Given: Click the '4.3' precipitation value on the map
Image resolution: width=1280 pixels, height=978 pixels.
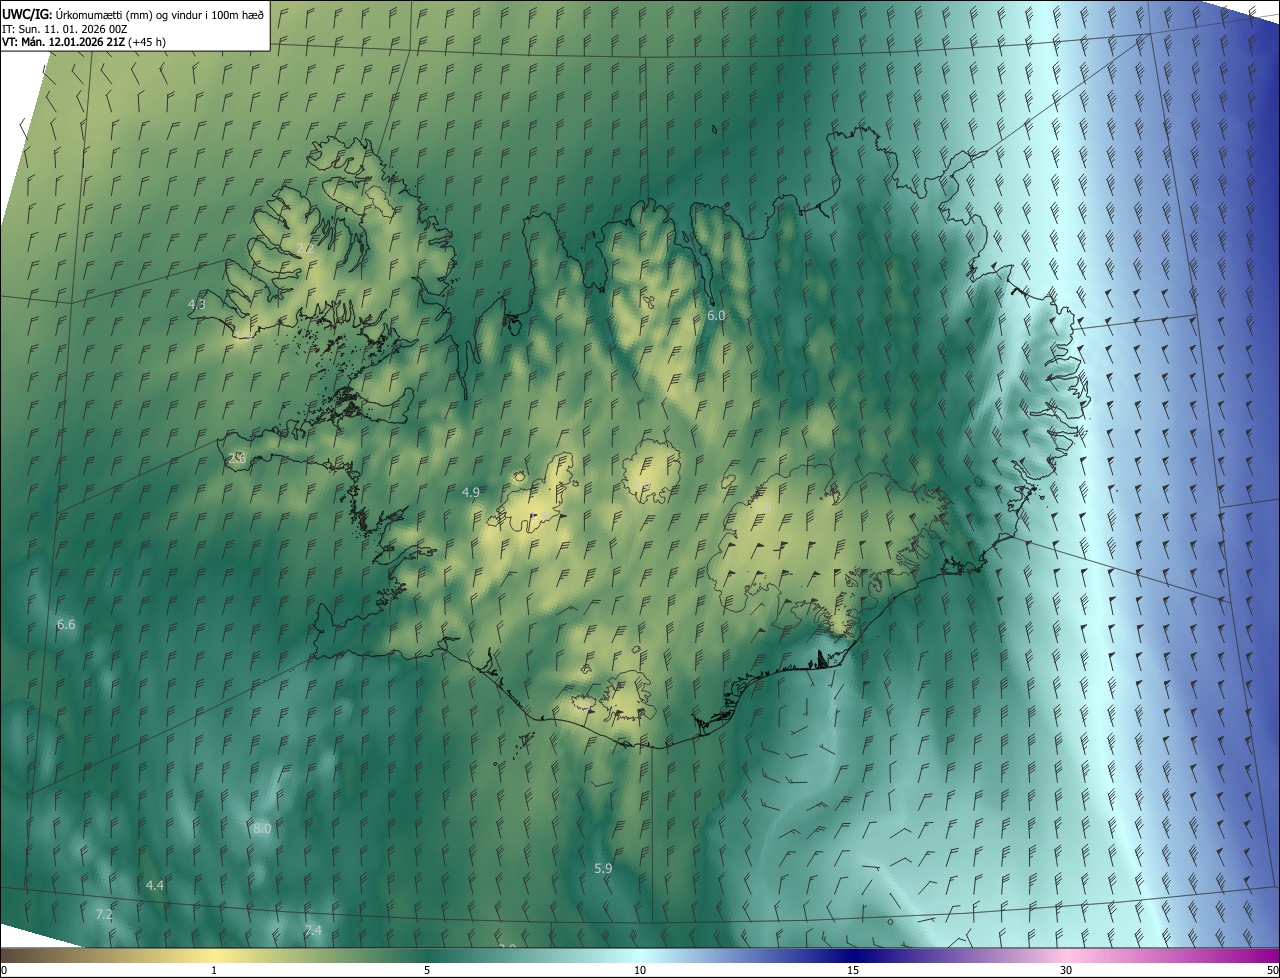Looking at the screenshot, I should [197, 303].
